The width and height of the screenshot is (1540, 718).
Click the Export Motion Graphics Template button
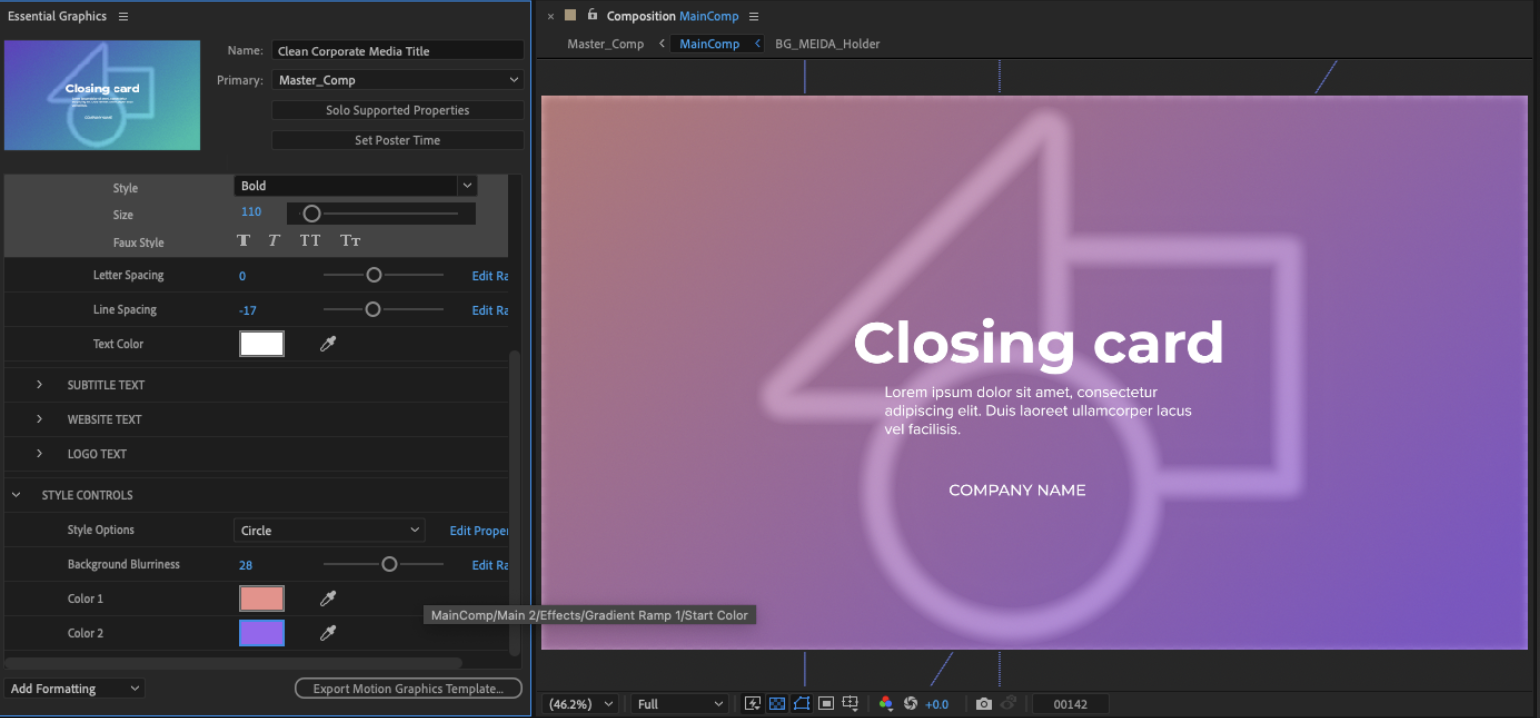click(x=408, y=689)
